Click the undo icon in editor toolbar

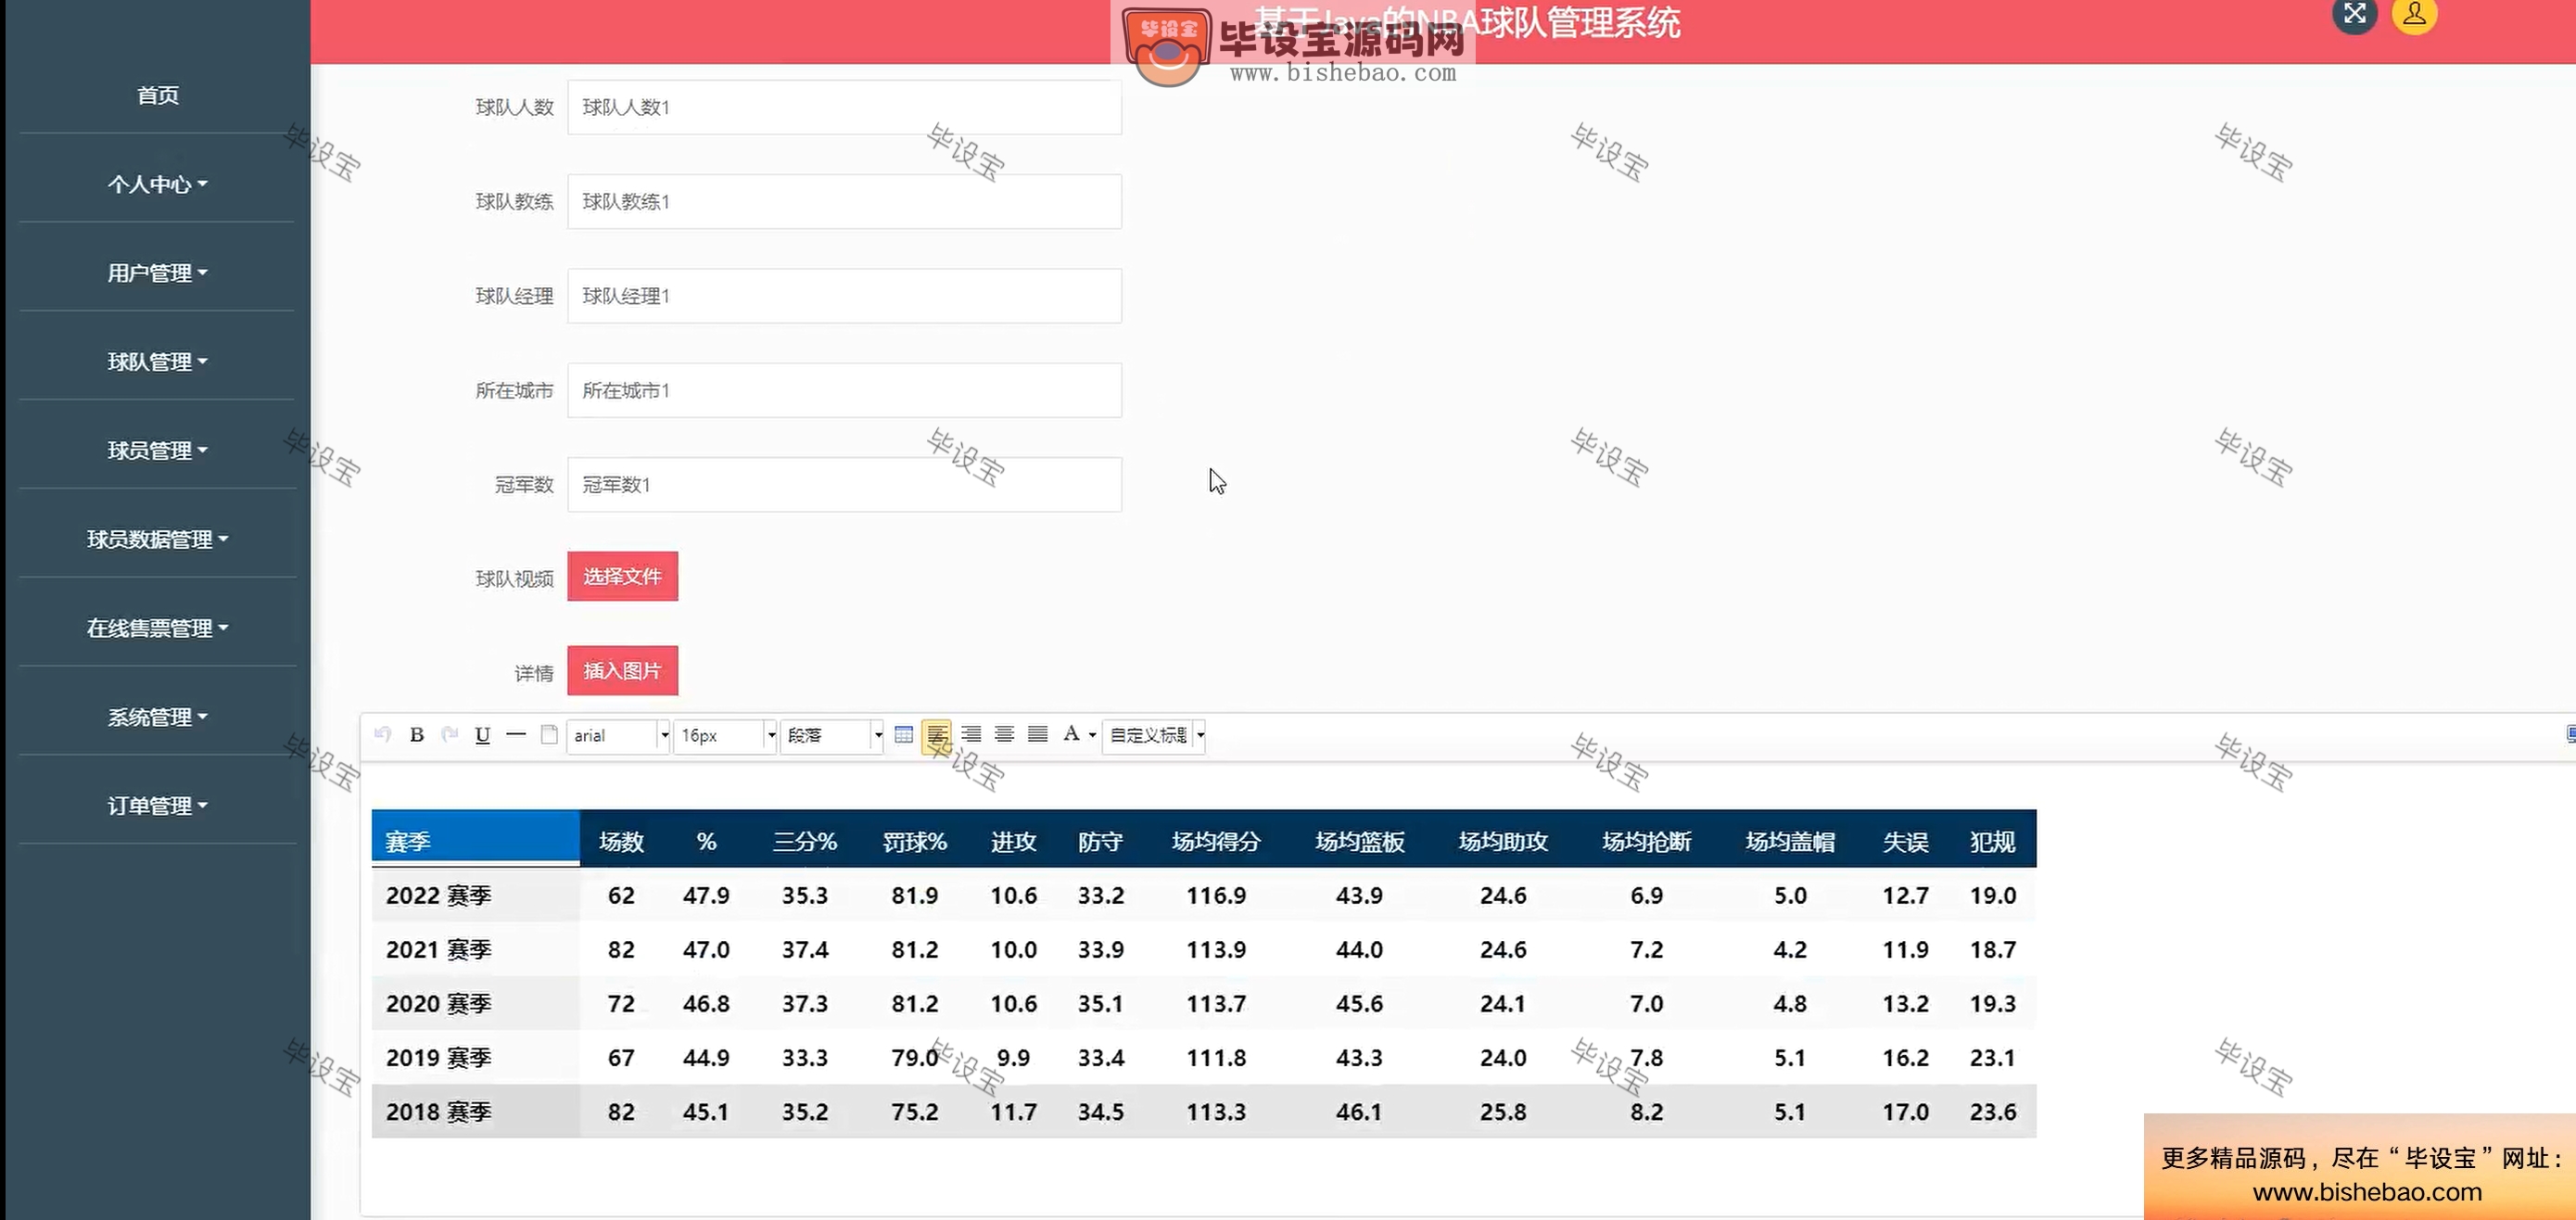coord(382,735)
